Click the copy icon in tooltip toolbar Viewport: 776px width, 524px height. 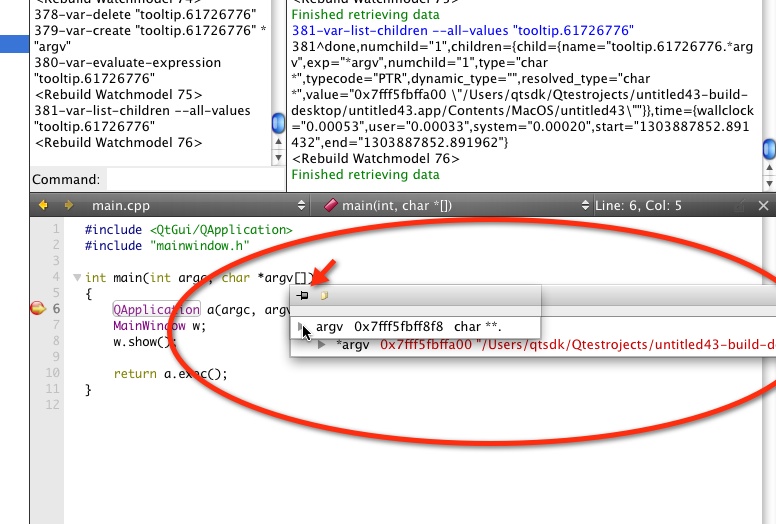coord(323,296)
